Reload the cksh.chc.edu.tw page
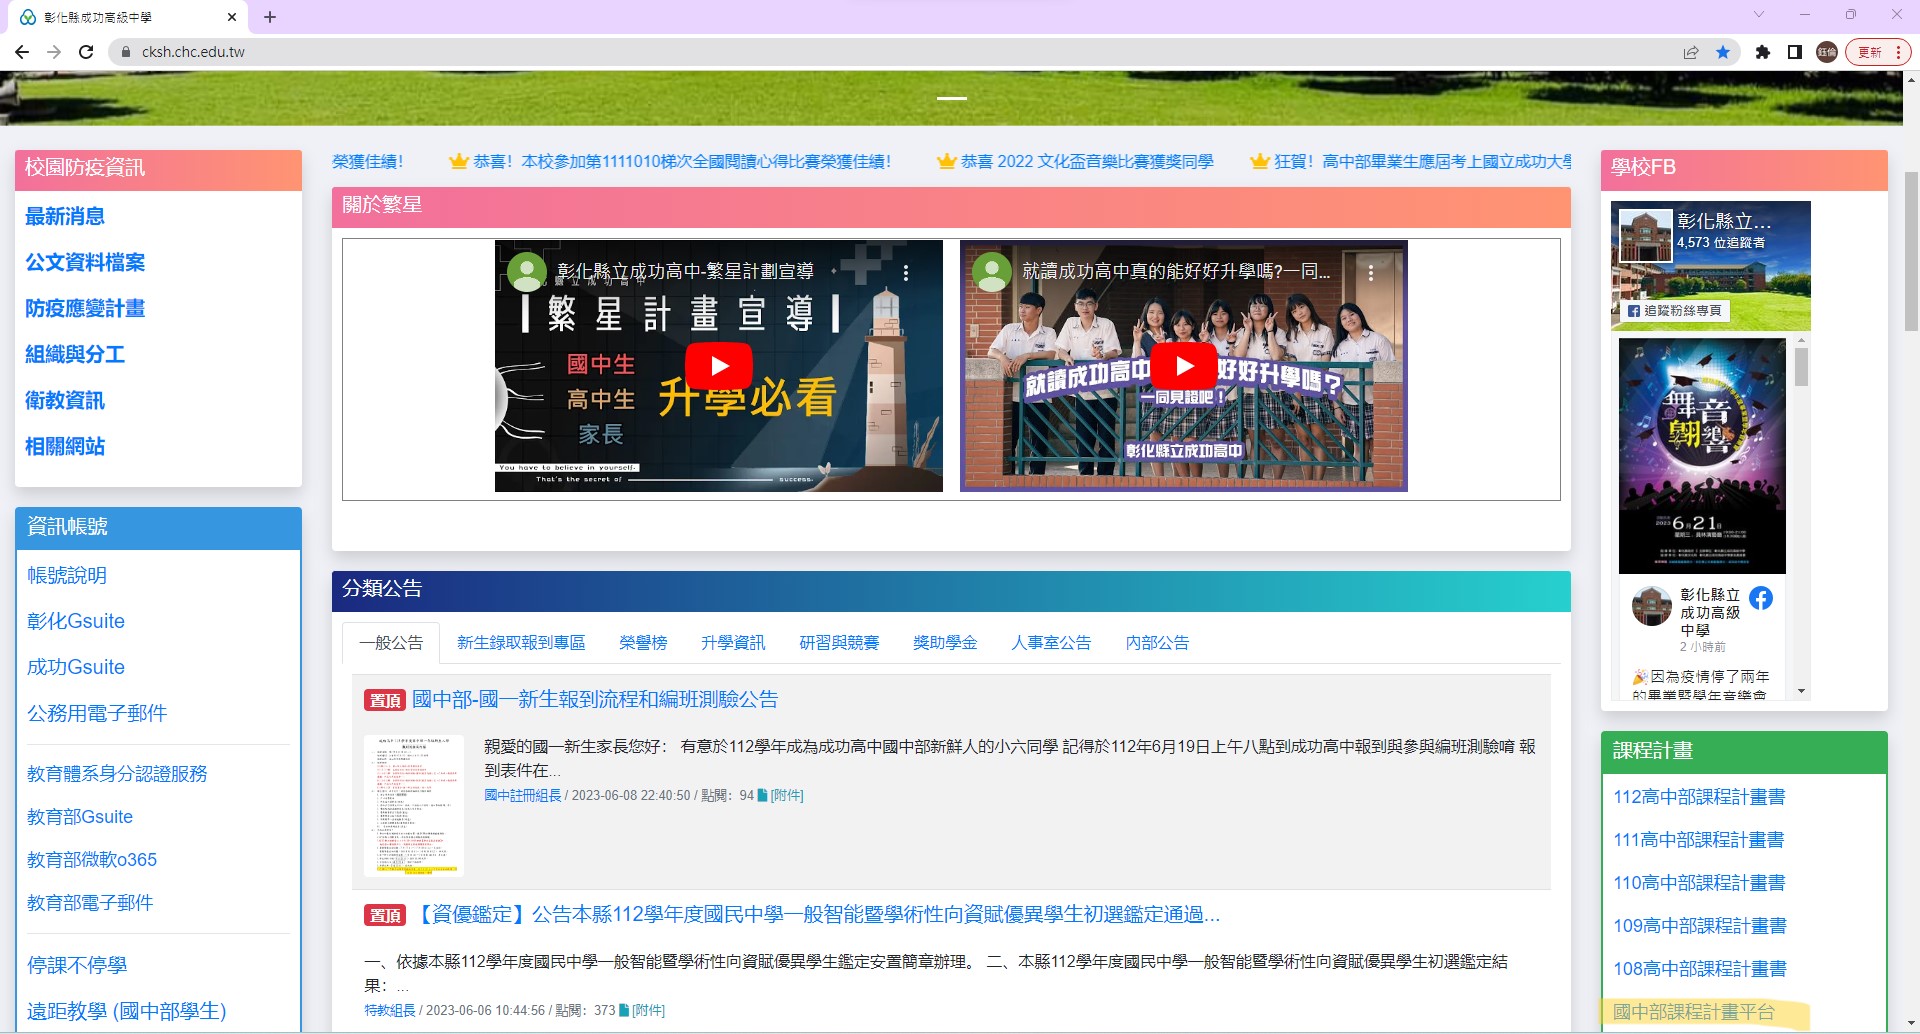 point(86,52)
